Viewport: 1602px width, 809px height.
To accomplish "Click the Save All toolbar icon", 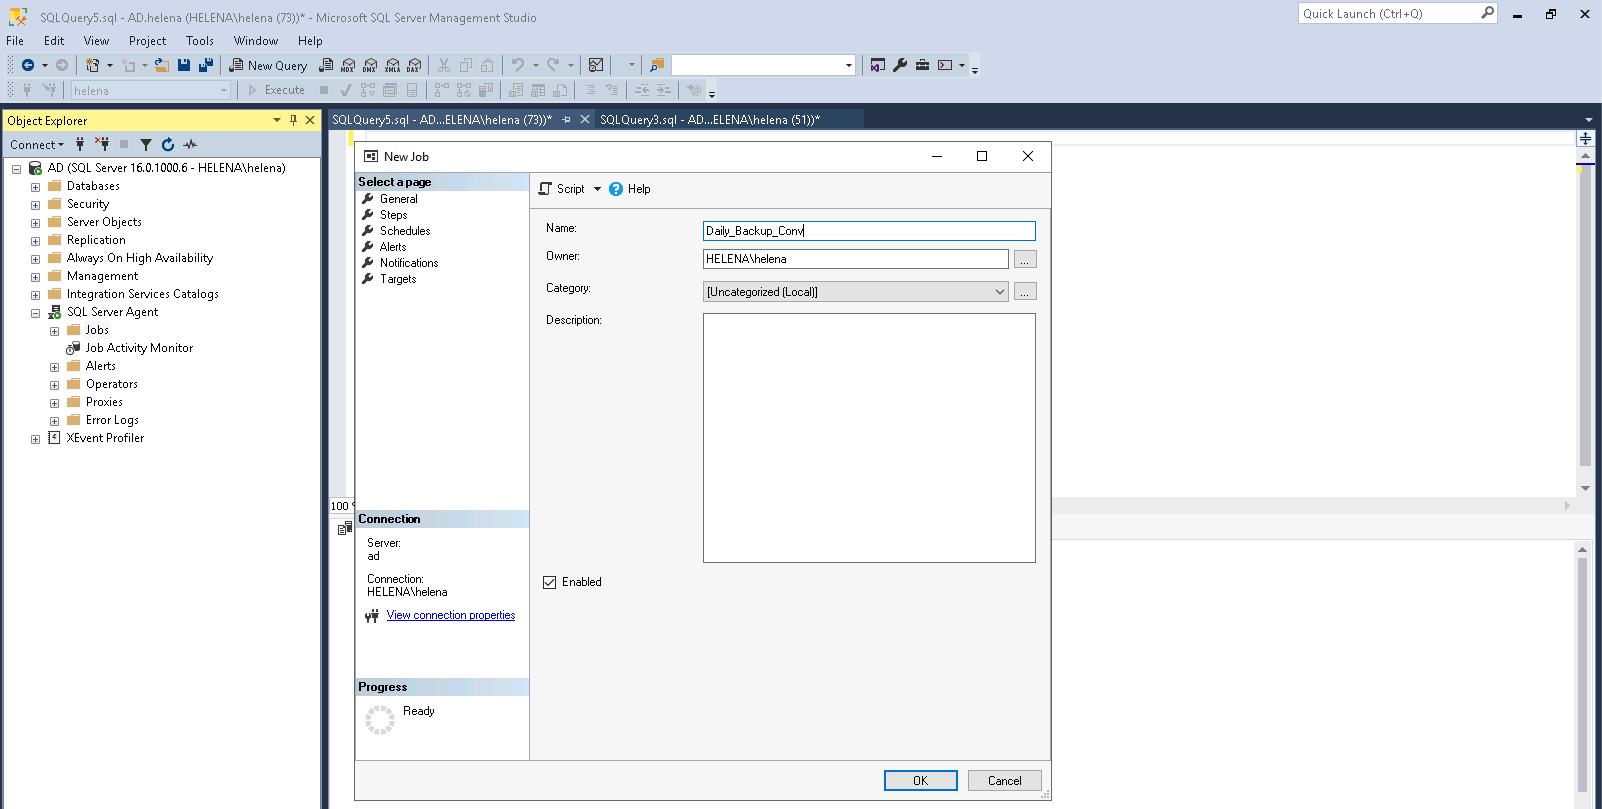I will 206,65.
